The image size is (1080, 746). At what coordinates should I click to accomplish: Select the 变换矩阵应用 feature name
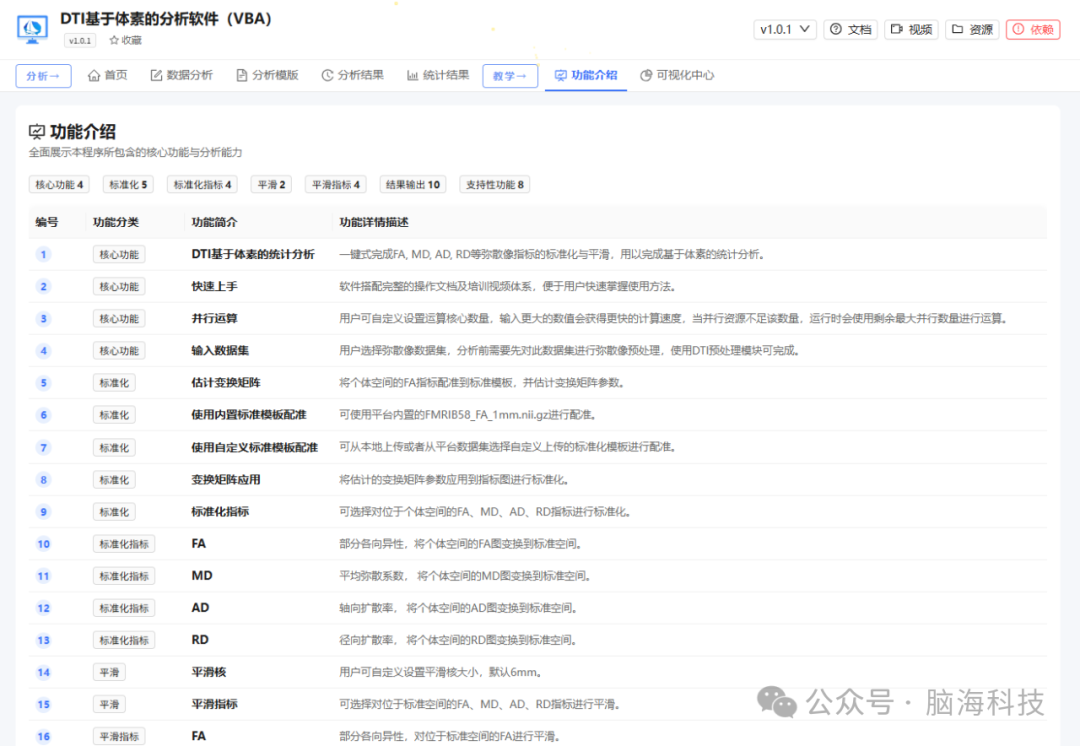point(226,479)
